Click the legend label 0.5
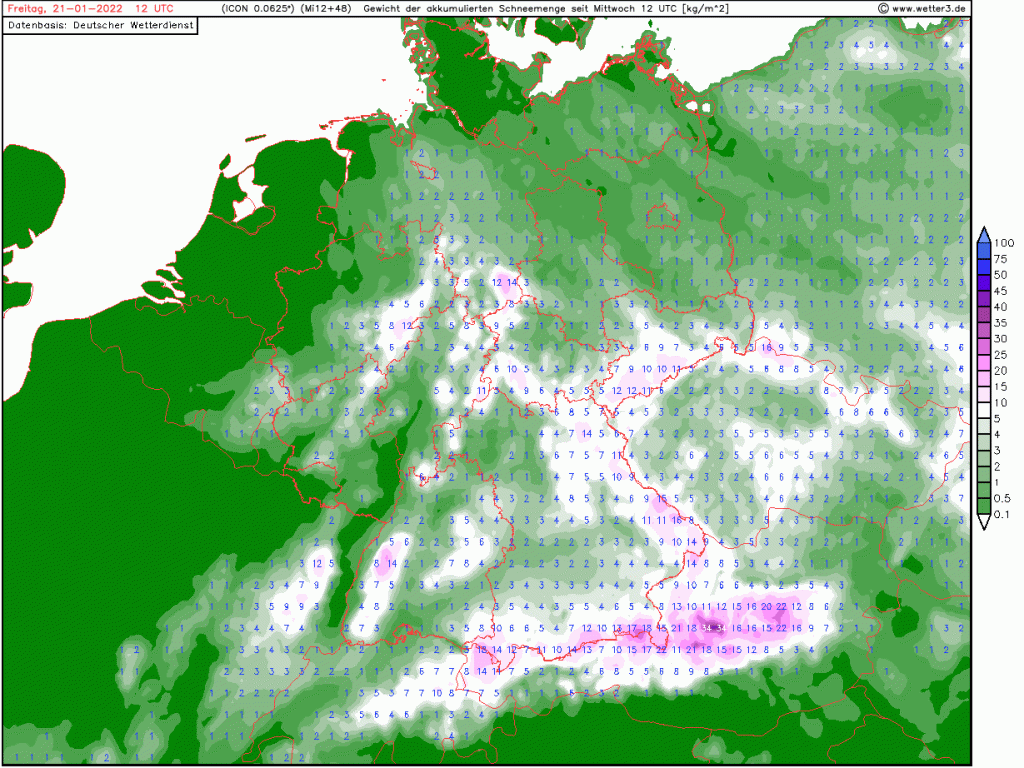Screen dimensions: 1024x768 click(1005, 498)
